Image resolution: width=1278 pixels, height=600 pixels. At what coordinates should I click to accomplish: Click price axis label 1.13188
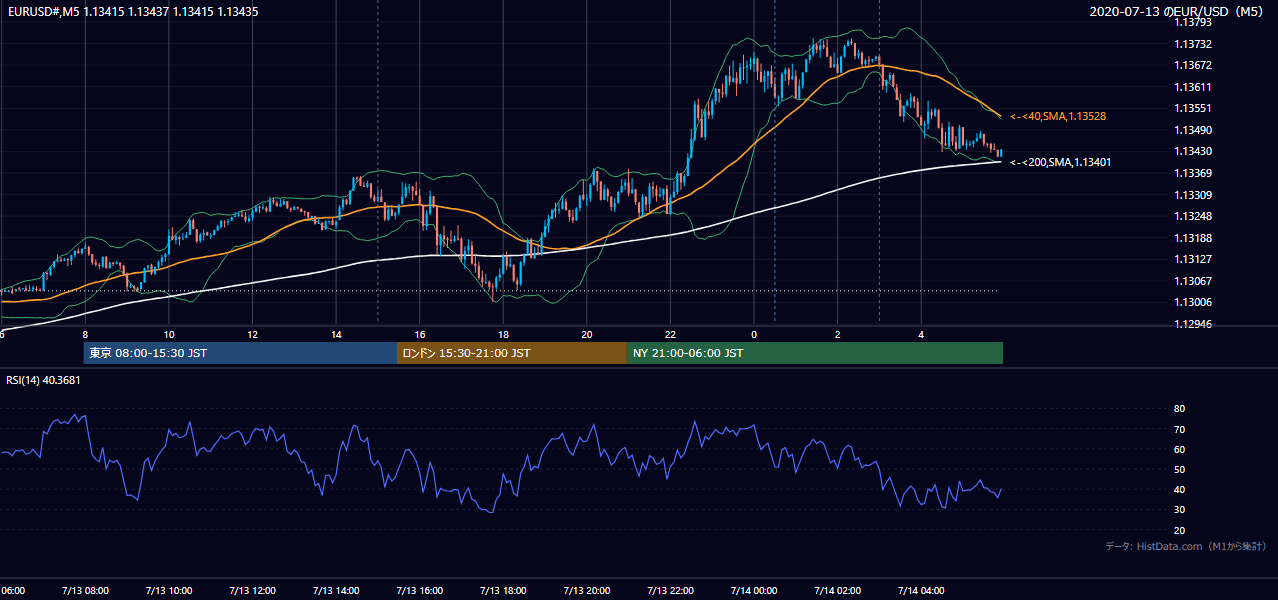(1193, 238)
